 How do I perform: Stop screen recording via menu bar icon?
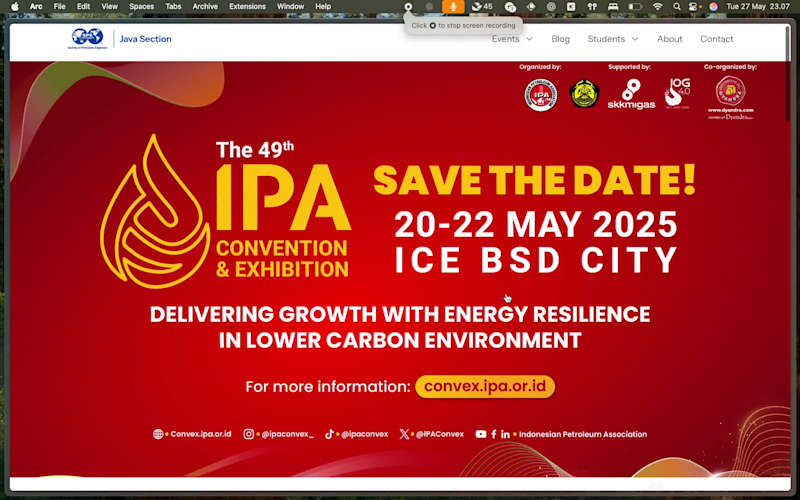click(x=408, y=7)
